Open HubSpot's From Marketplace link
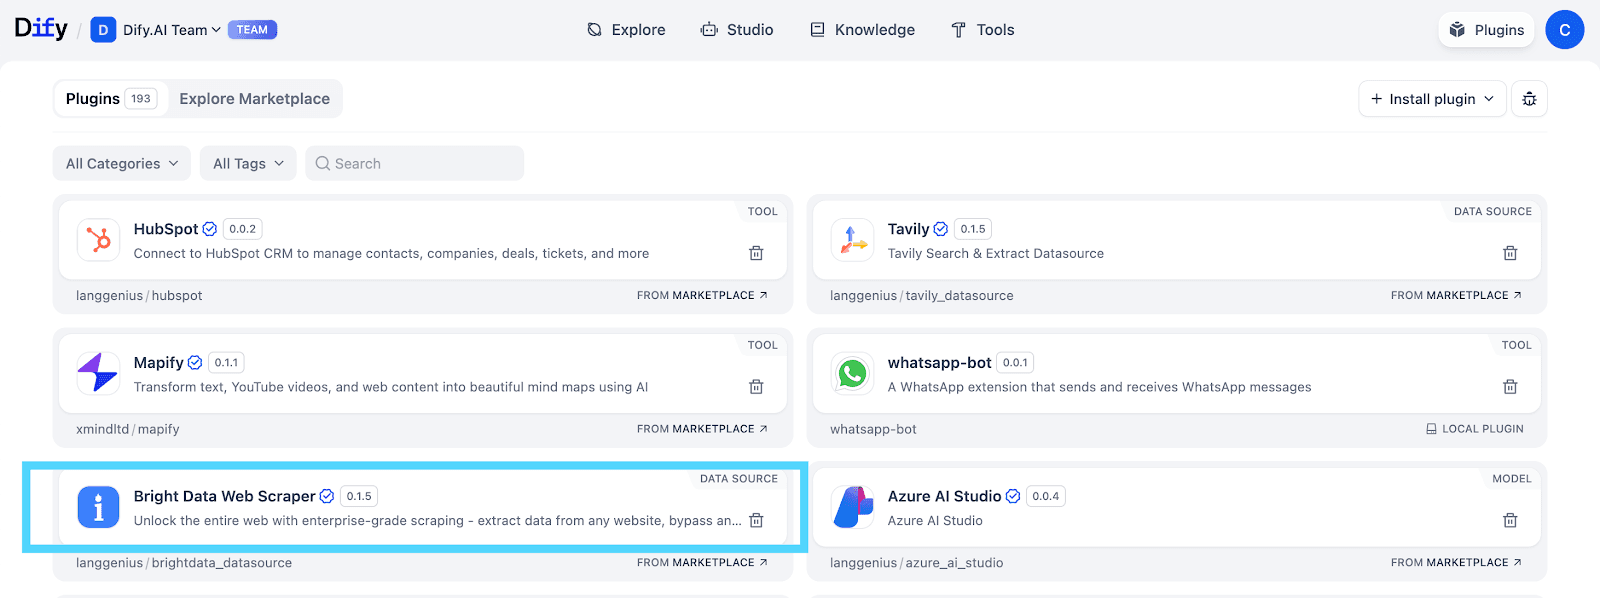The height and width of the screenshot is (598, 1600). 702,296
